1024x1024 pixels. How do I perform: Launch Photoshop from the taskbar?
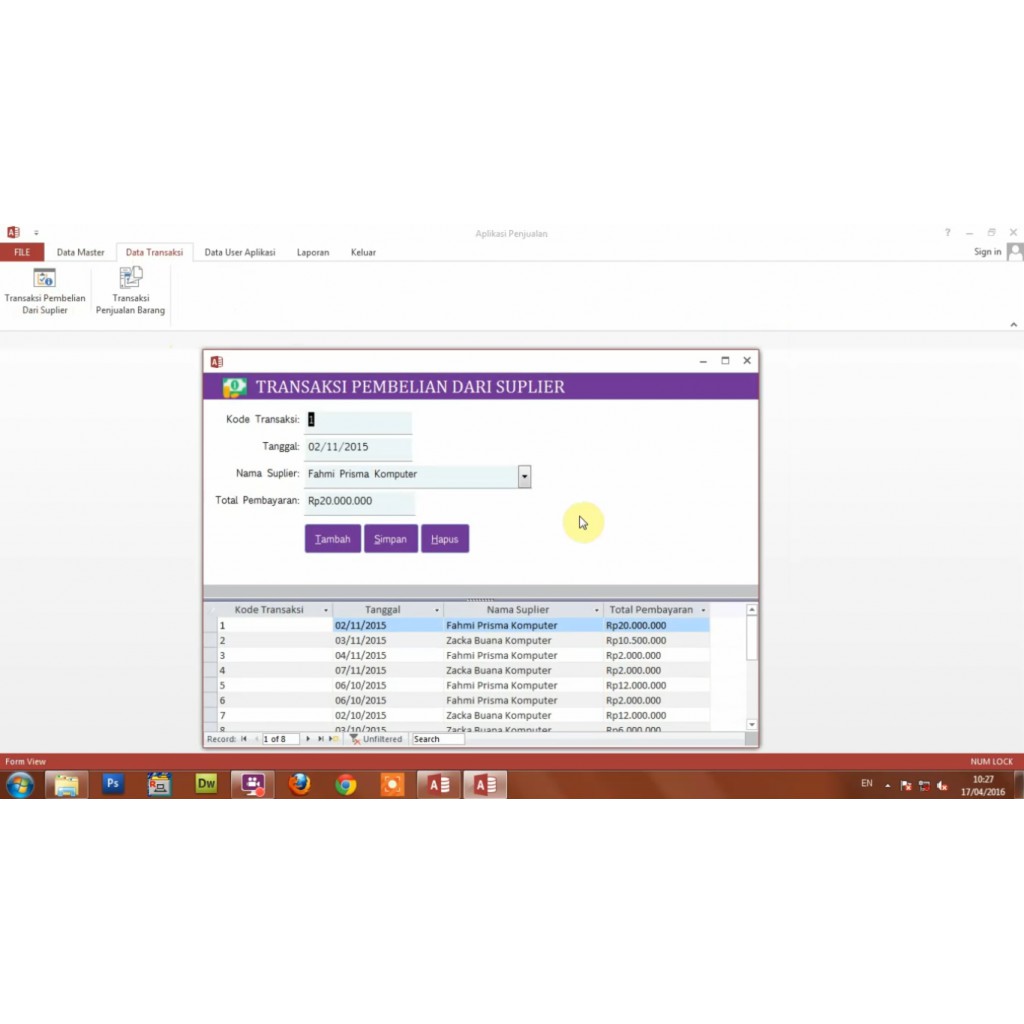113,784
